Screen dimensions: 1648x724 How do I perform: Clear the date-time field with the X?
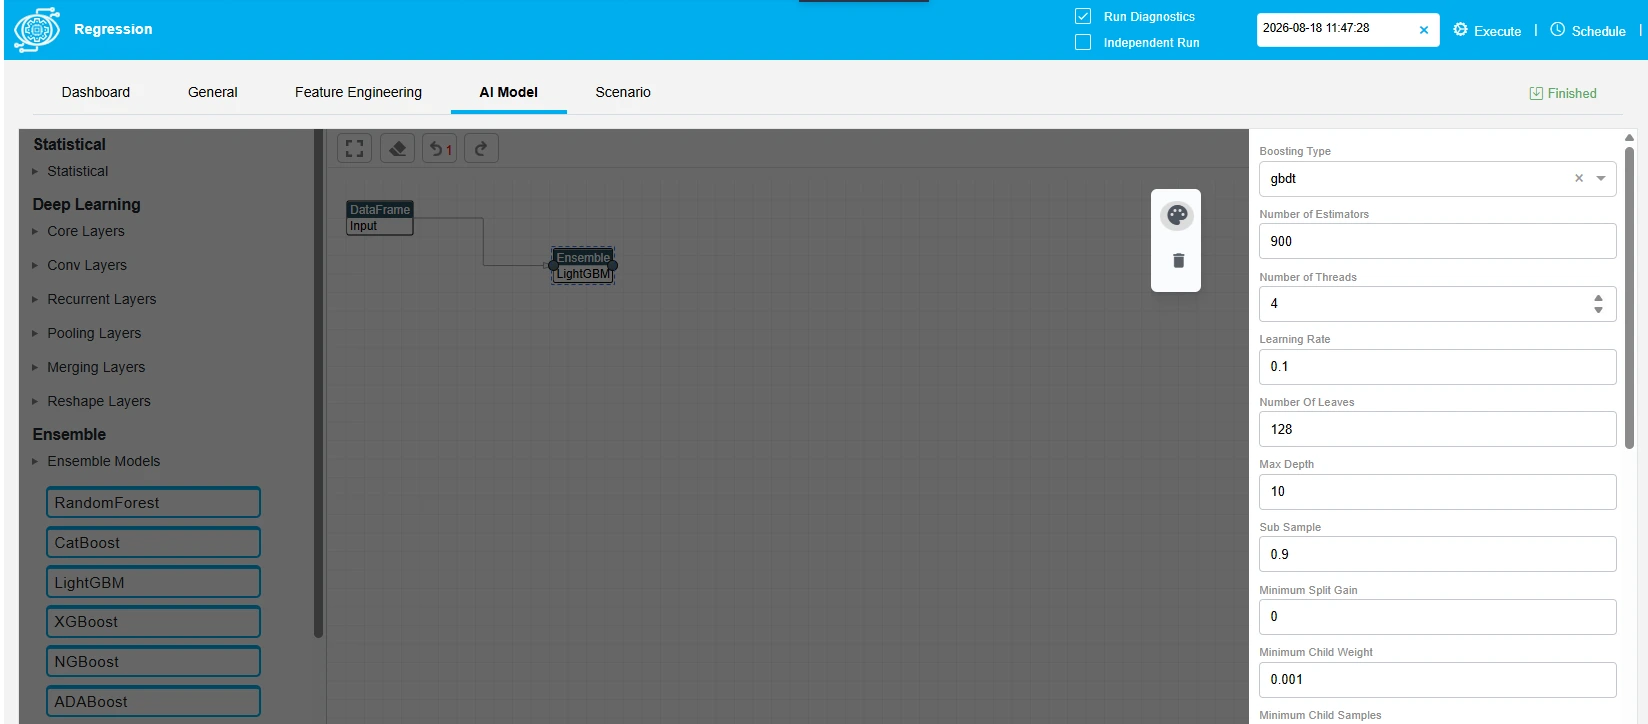(x=1424, y=30)
